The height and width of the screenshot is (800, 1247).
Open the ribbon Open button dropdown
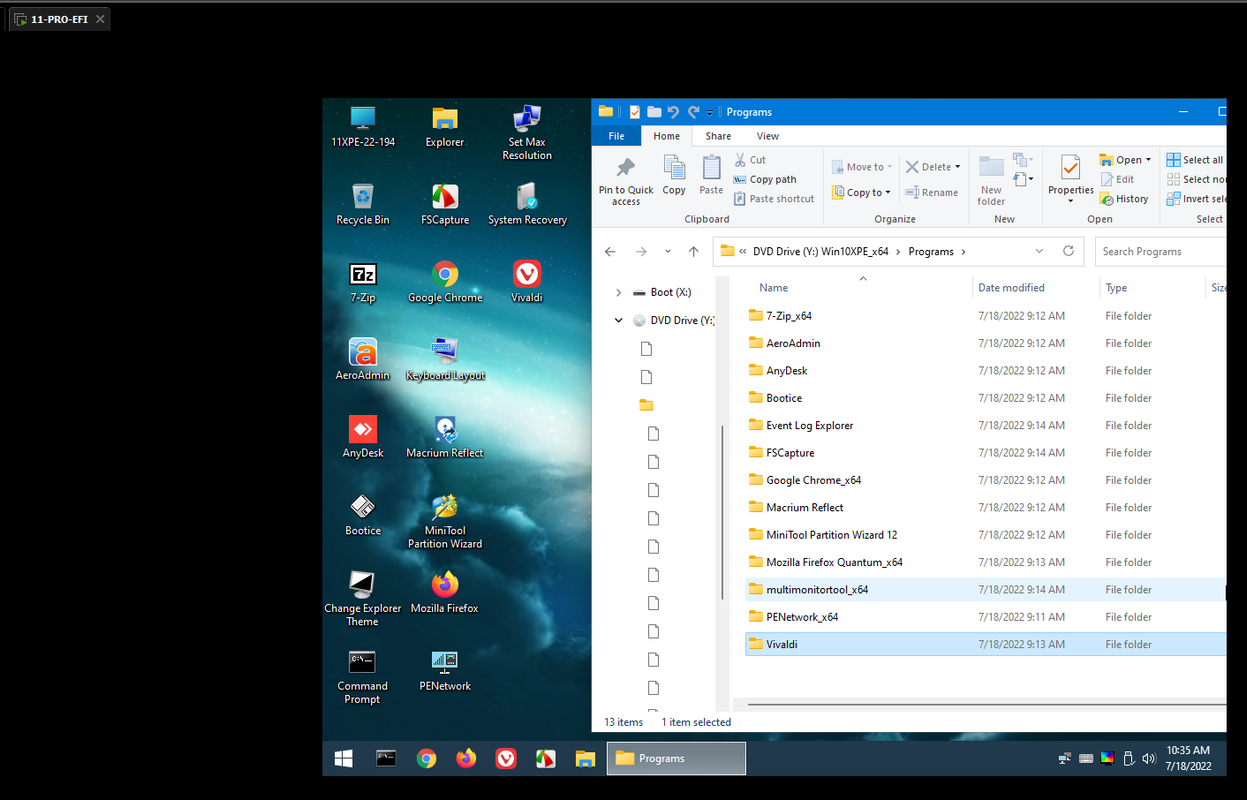pyautogui.click(x=1148, y=160)
